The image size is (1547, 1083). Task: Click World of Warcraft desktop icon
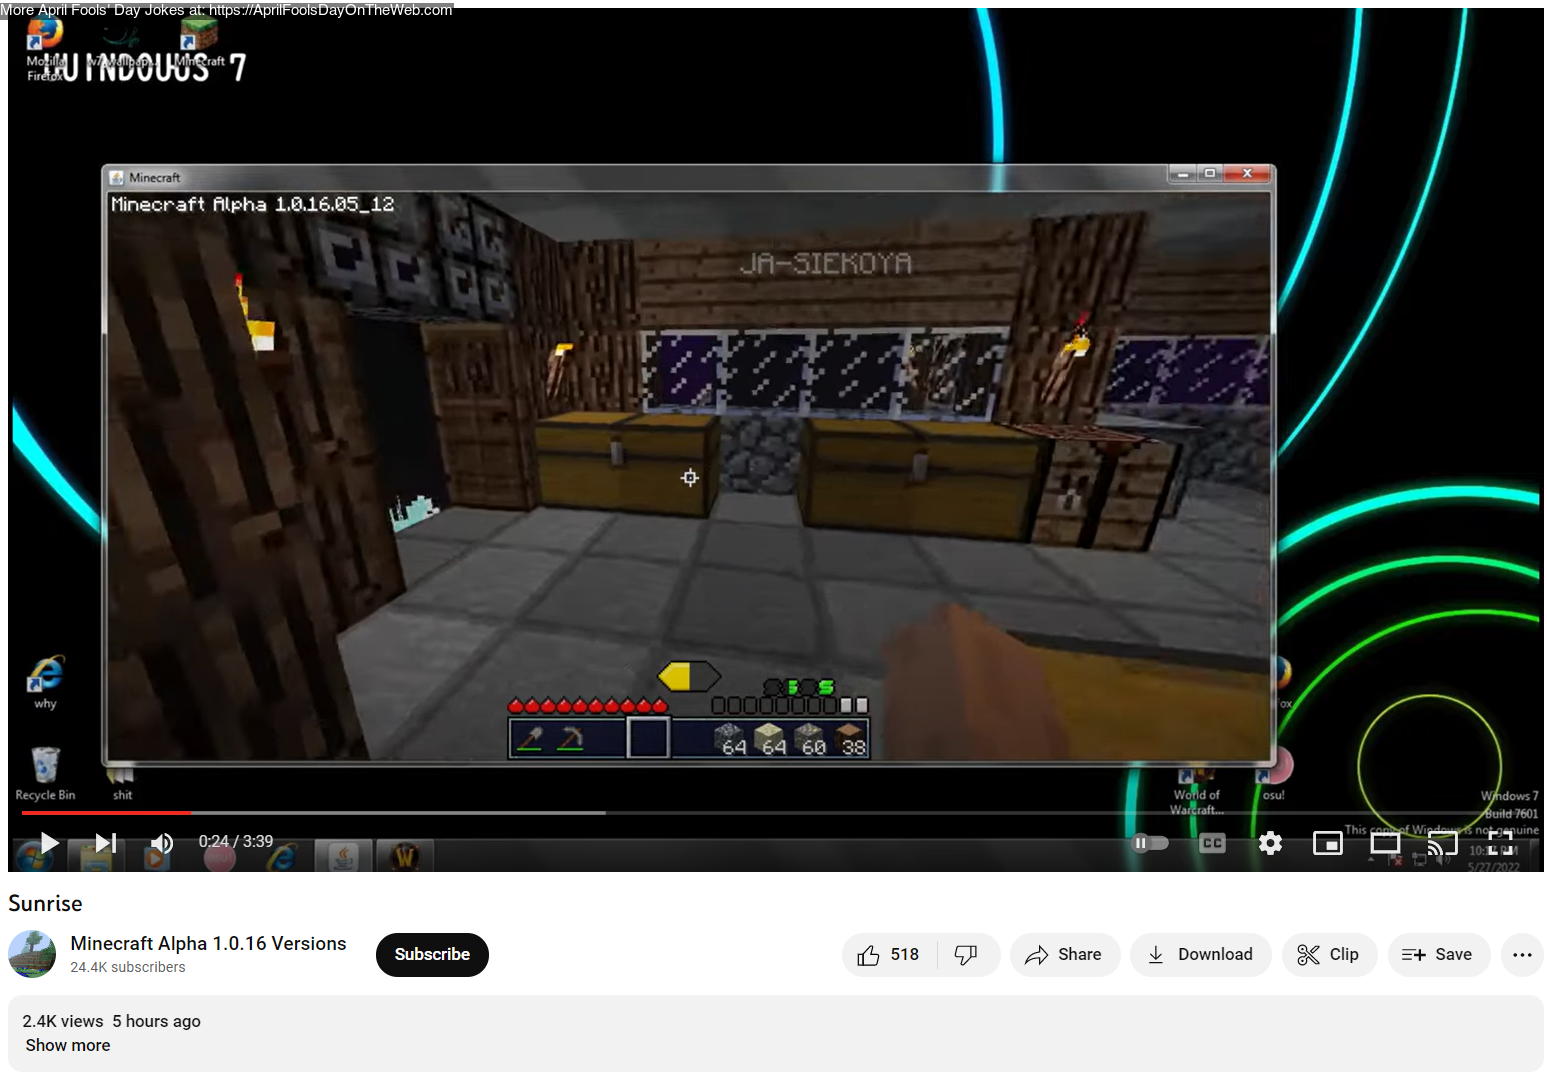pyautogui.click(x=1196, y=792)
